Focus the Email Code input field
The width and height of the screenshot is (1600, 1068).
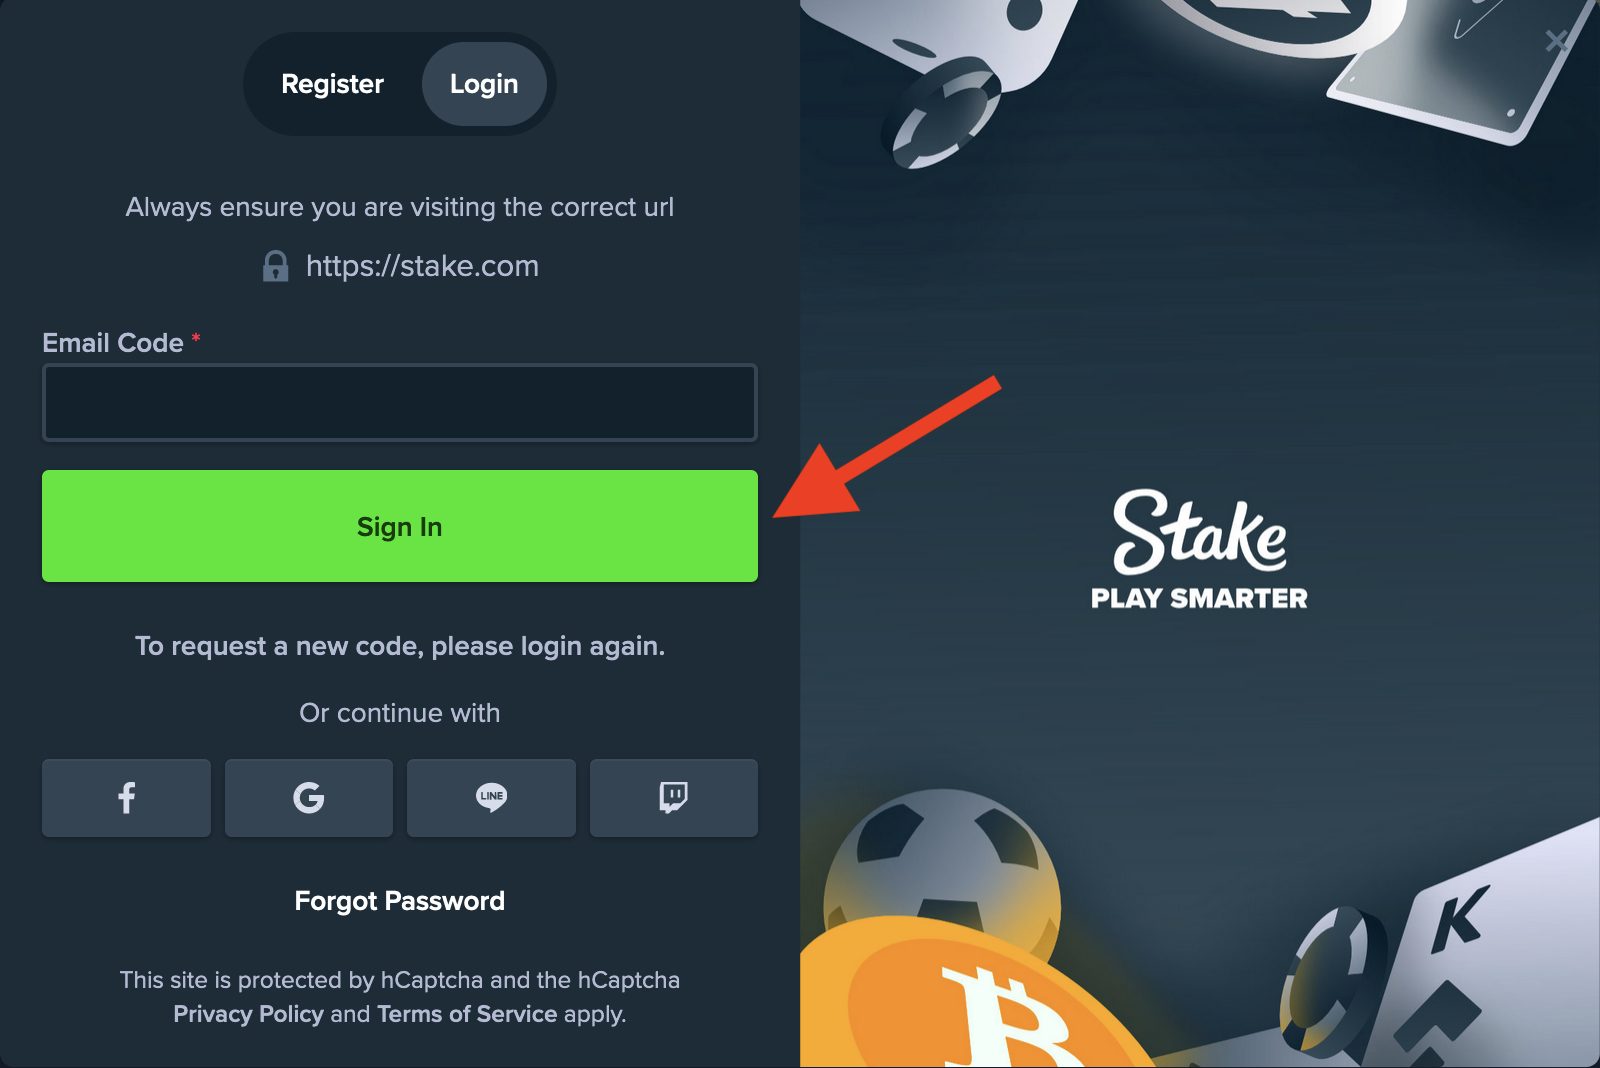(400, 402)
